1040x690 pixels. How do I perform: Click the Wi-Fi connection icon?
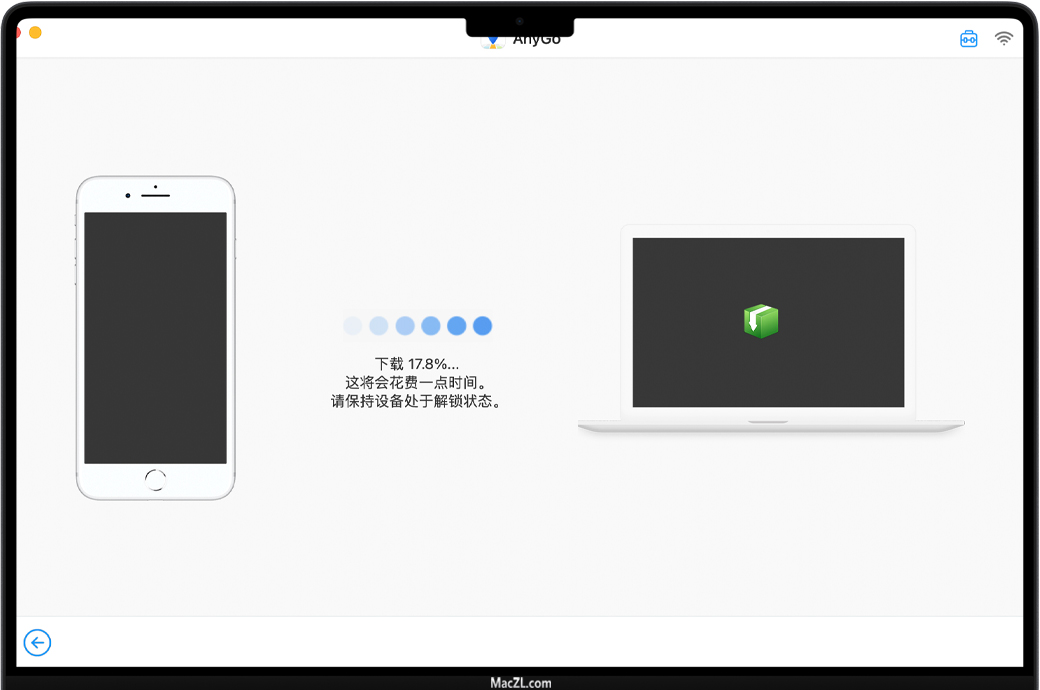1004,38
